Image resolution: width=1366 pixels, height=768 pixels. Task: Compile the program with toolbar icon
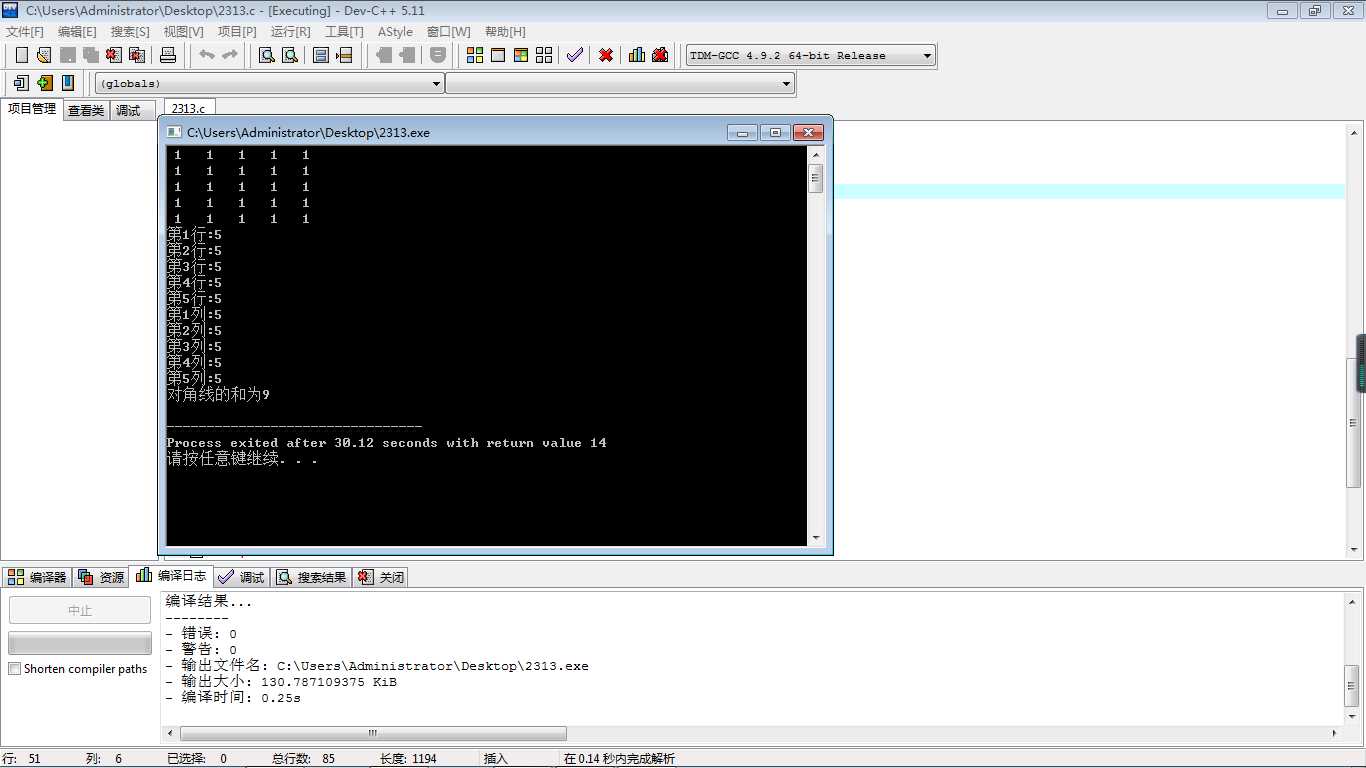[x=475, y=55]
